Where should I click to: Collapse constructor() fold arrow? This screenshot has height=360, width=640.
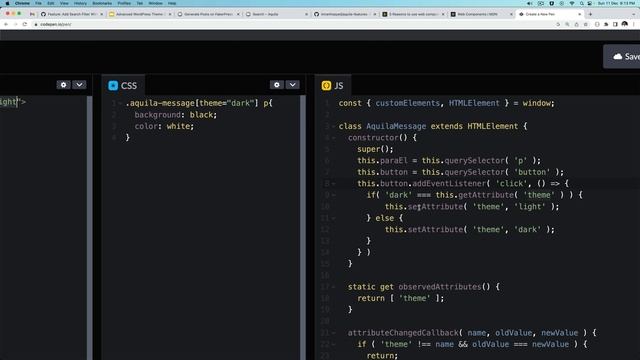click(x=333, y=138)
